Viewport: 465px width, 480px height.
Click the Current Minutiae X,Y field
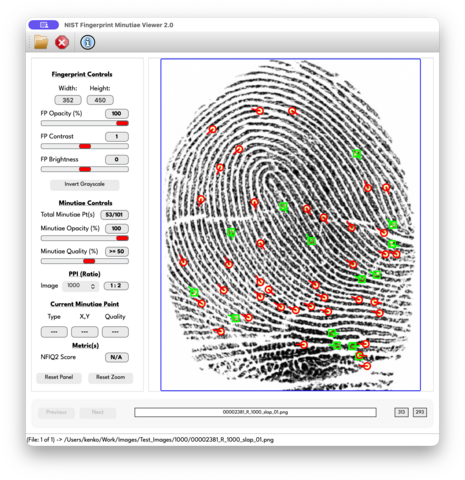click(85, 332)
